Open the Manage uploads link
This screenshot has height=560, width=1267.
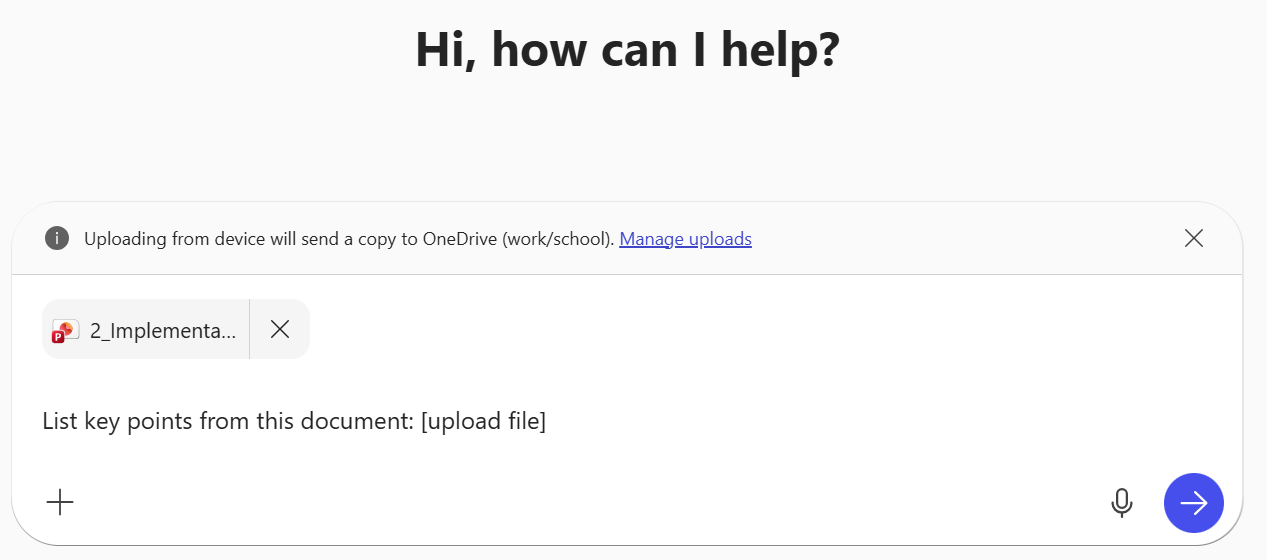pyautogui.click(x=685, y=239)
